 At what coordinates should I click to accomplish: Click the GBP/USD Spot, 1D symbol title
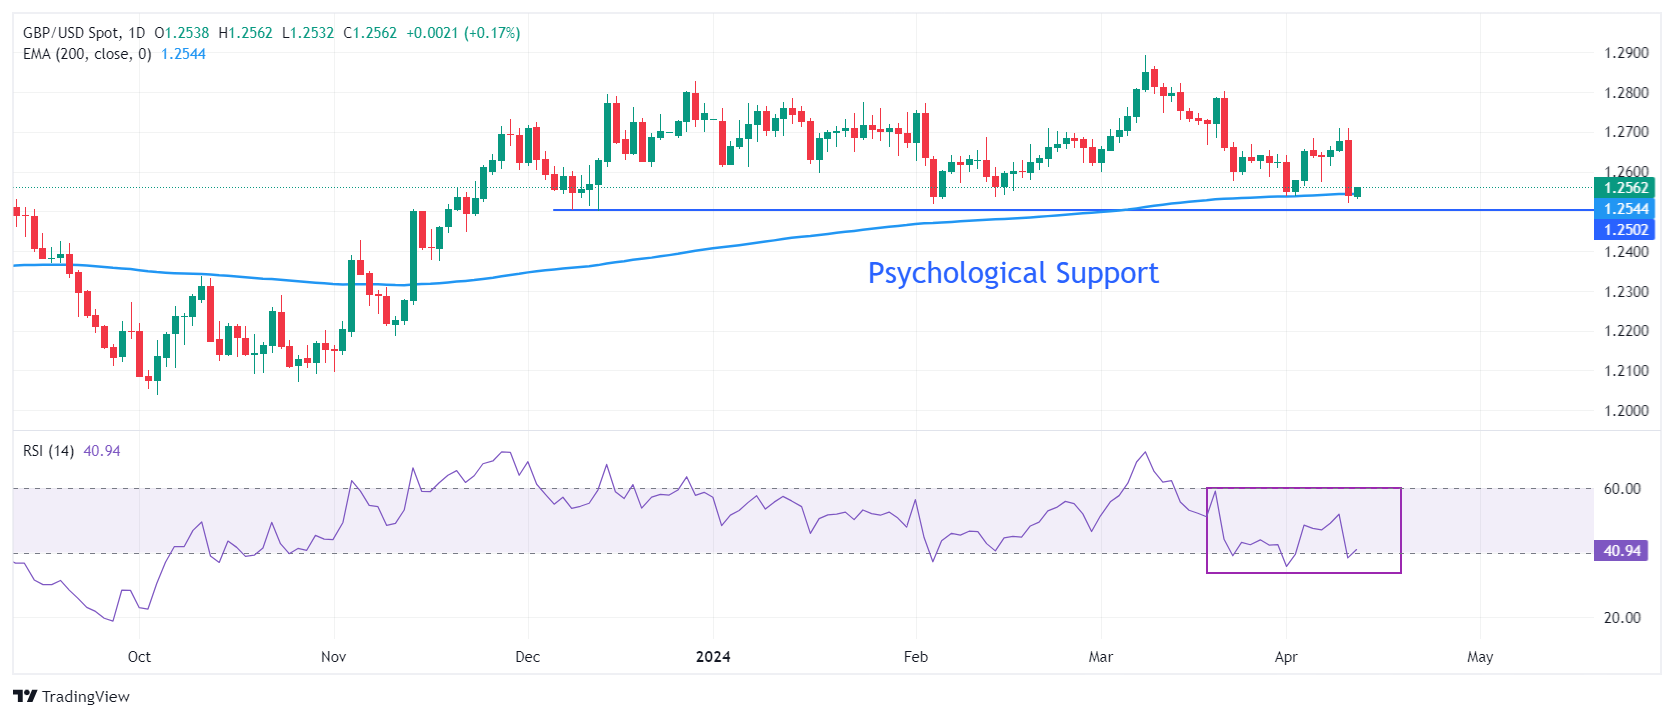(x=84, y=33)
